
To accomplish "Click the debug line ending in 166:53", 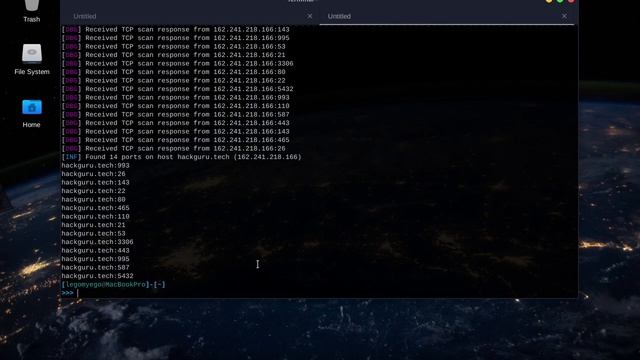I will click(x=173, y=47).
